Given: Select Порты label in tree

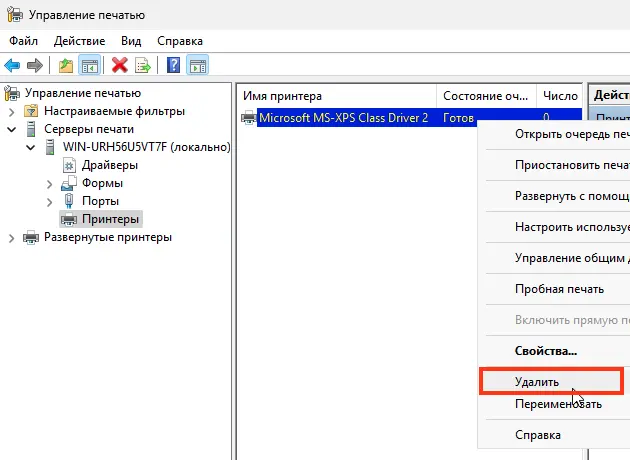Looking at the screenshot, I should pos(100,201).
